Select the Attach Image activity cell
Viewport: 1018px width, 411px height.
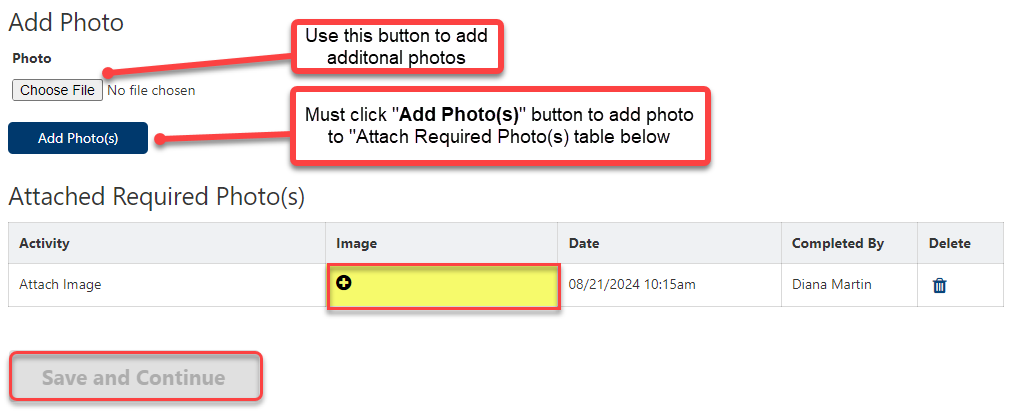(x=60, y=285)
